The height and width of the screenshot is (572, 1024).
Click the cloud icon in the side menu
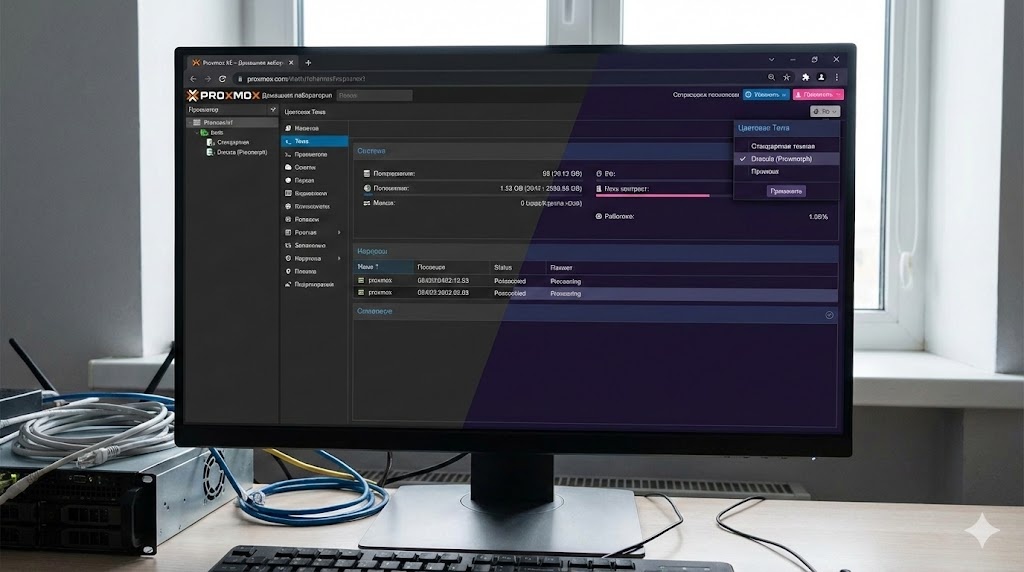click(288, 167)
